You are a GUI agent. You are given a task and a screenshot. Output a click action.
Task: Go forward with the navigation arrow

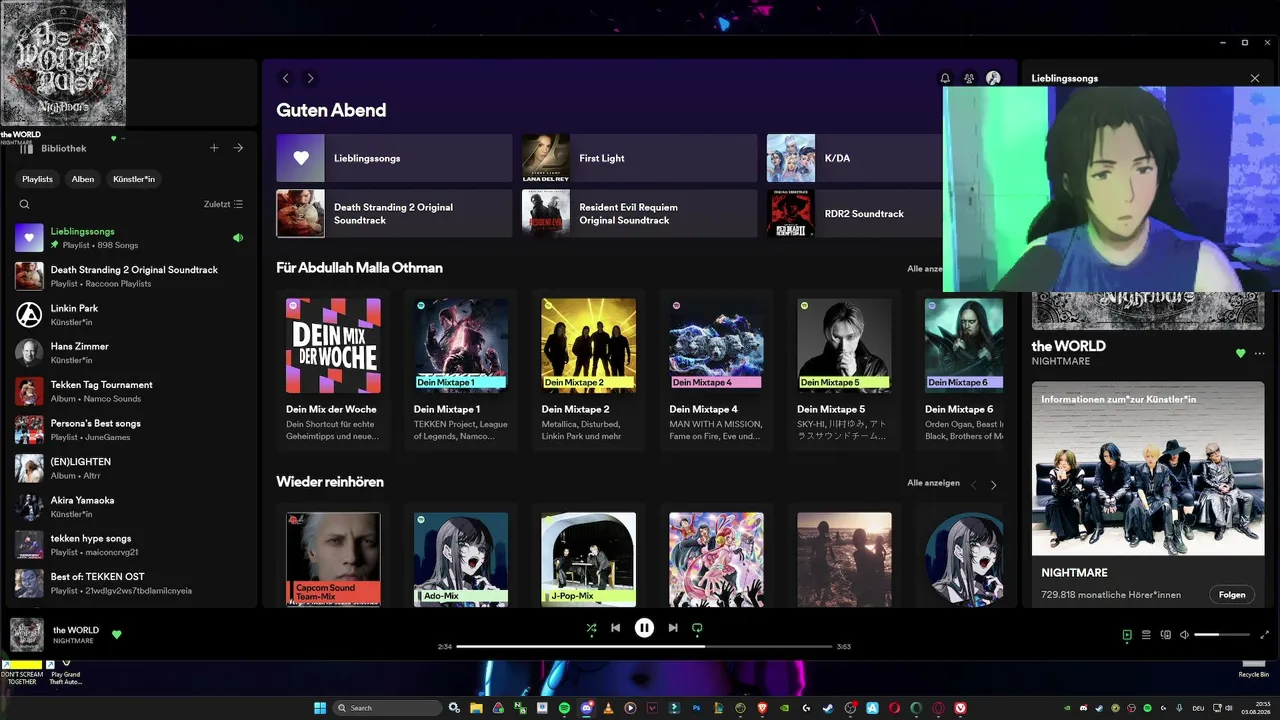[310, 78]
